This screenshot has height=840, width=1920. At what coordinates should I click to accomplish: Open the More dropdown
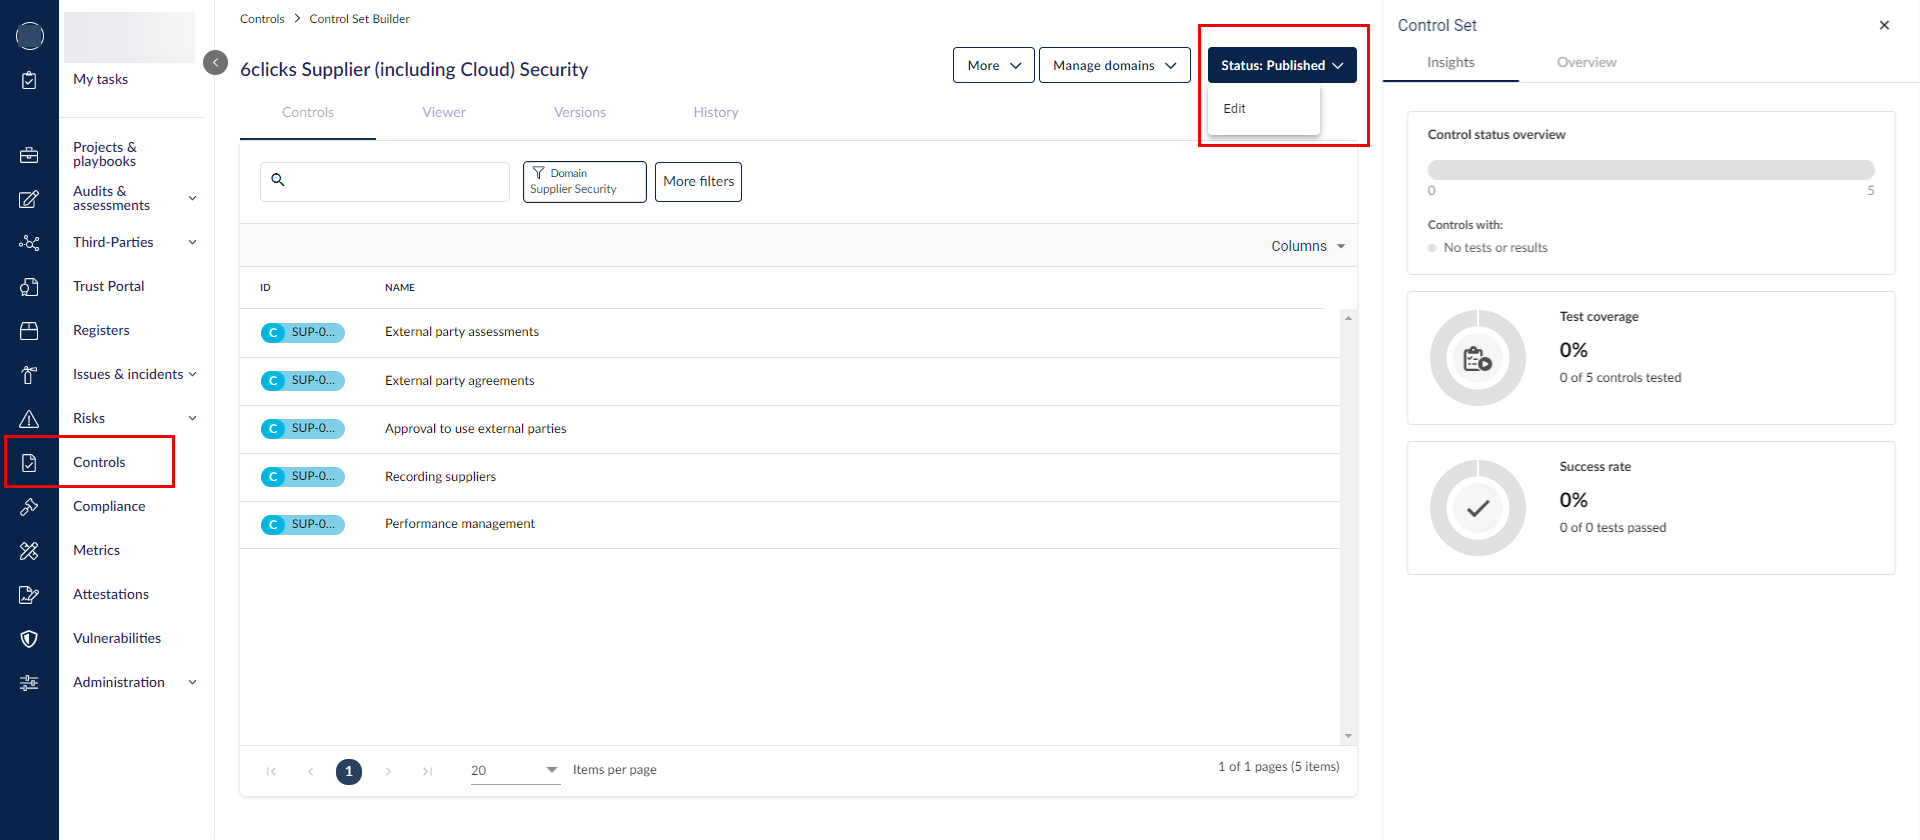[x=994, y=65]
